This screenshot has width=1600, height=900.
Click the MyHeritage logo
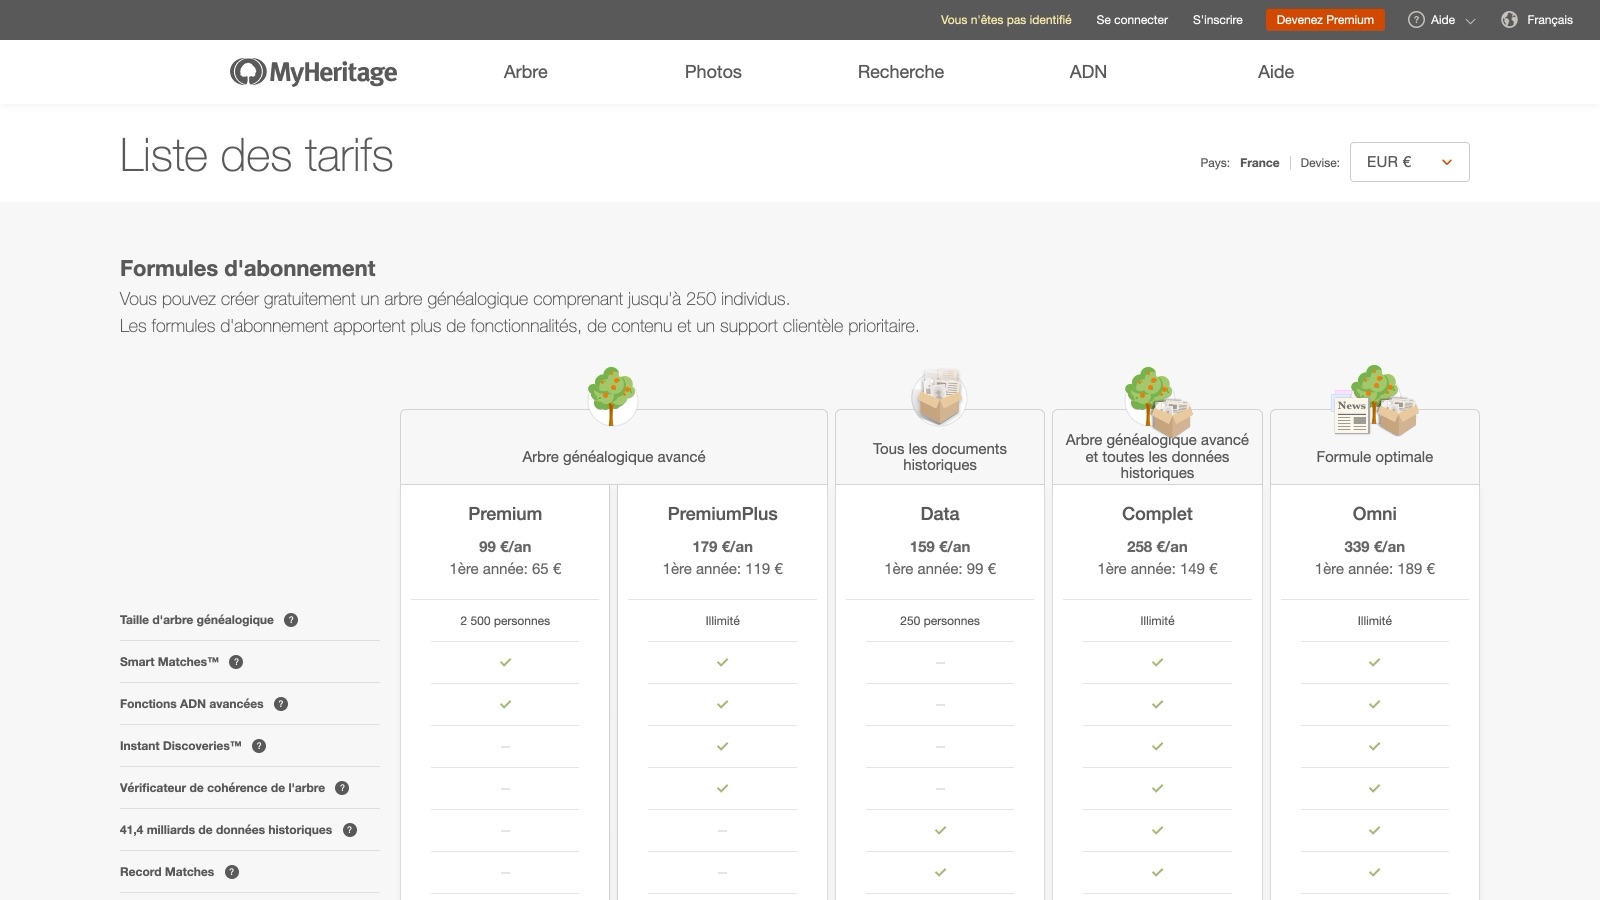(313, 72)
